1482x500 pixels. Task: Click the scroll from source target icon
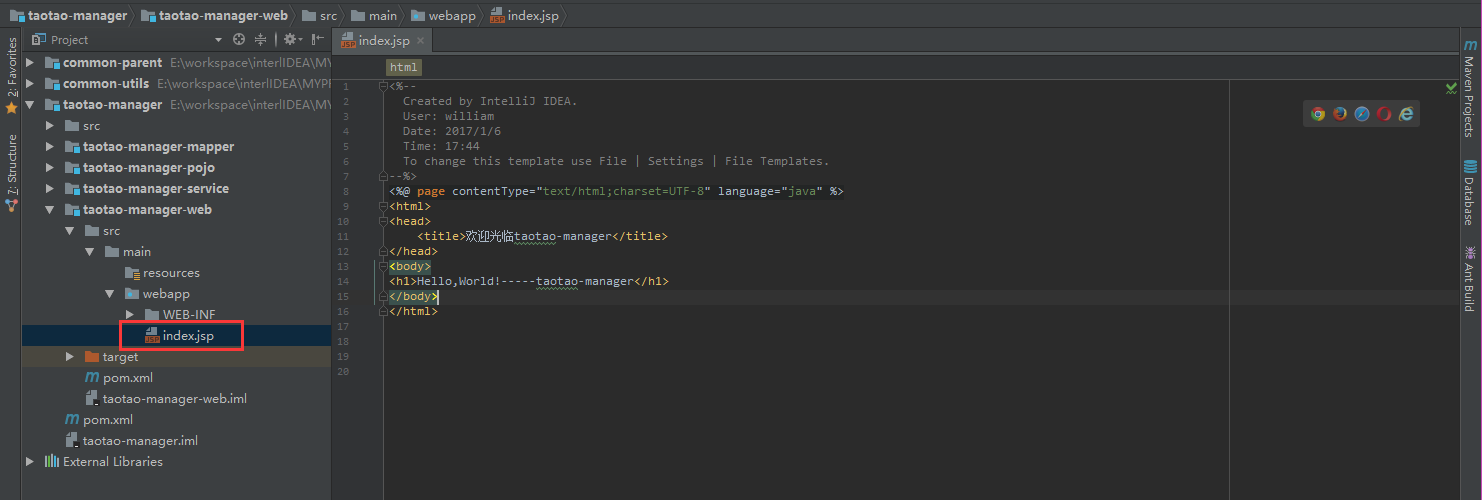[239, 40]
